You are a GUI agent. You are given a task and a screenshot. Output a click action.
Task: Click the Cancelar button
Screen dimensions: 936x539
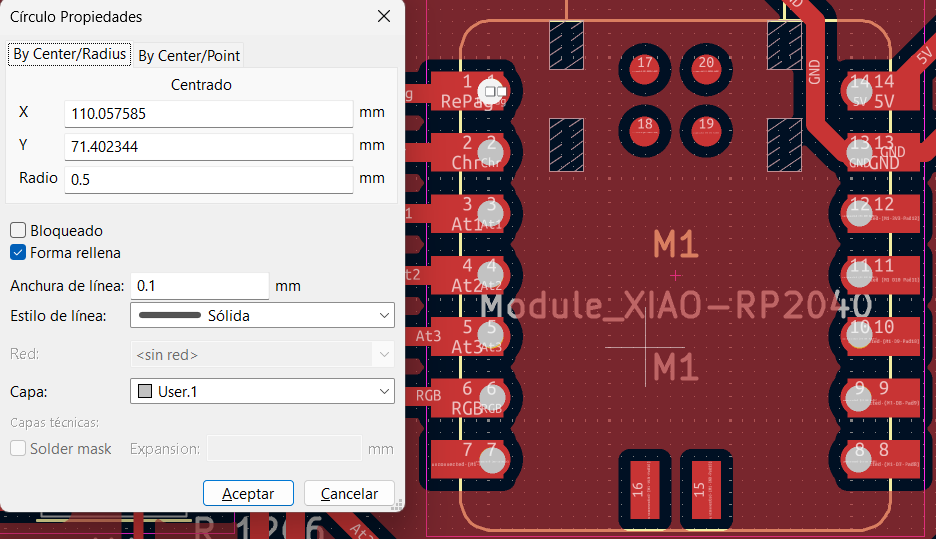[x=349, y=494]
